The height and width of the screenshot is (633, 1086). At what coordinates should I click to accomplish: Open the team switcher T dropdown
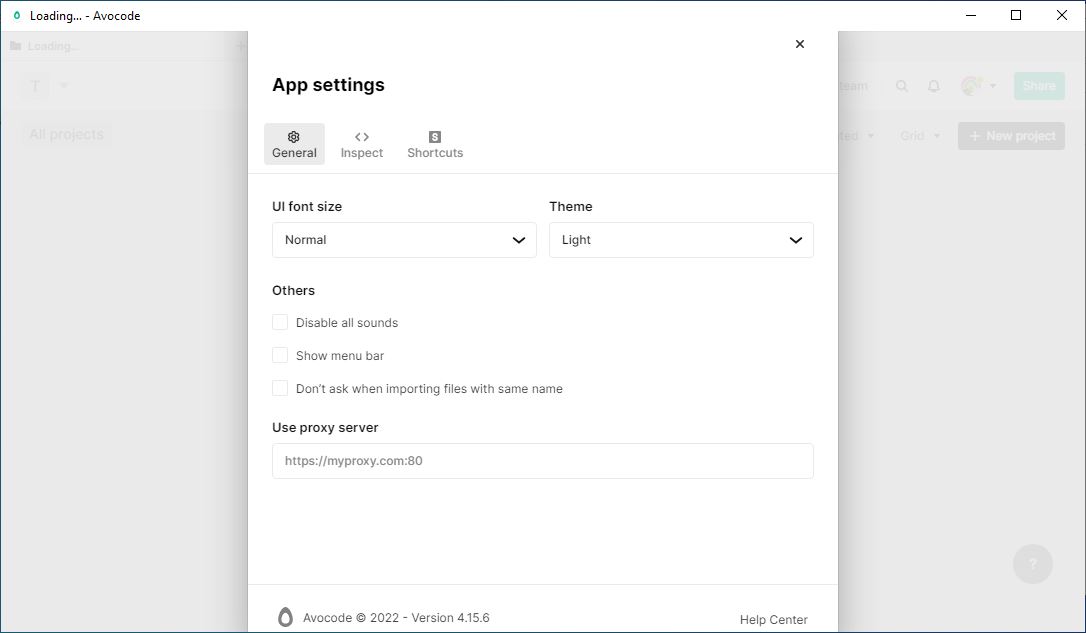pos(45,86)
